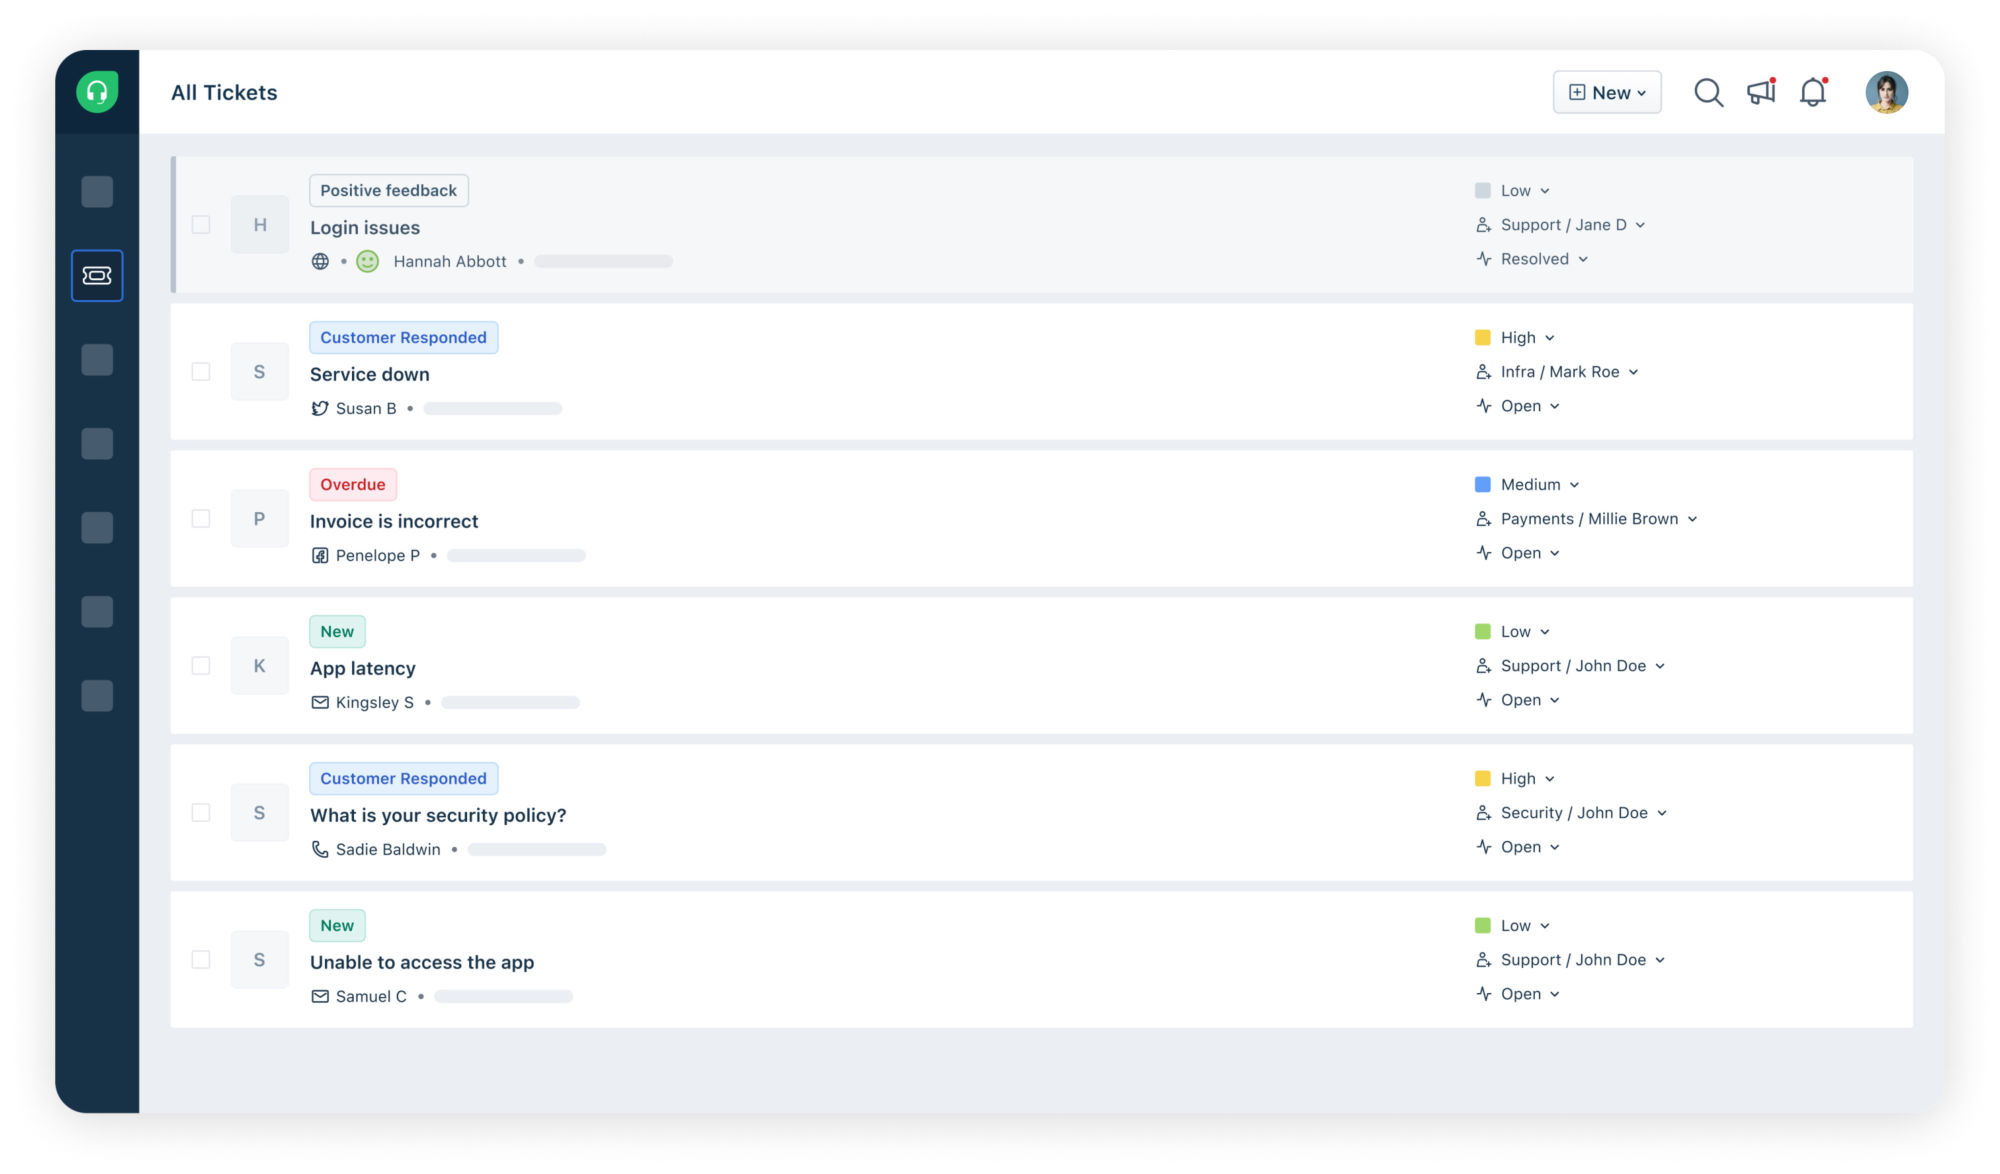Open the notifications bell icon
The height and width of the screenshot is (1174, 2000).
tap(1814, 92)
